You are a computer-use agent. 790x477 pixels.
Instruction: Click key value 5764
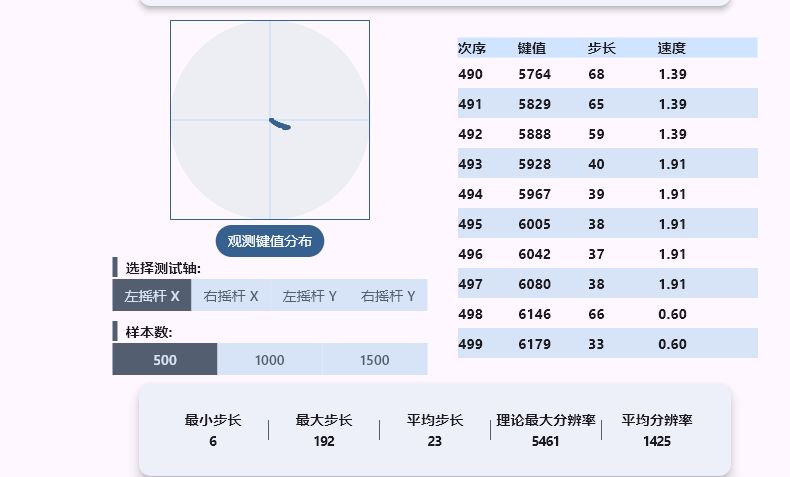coord(535,74)
